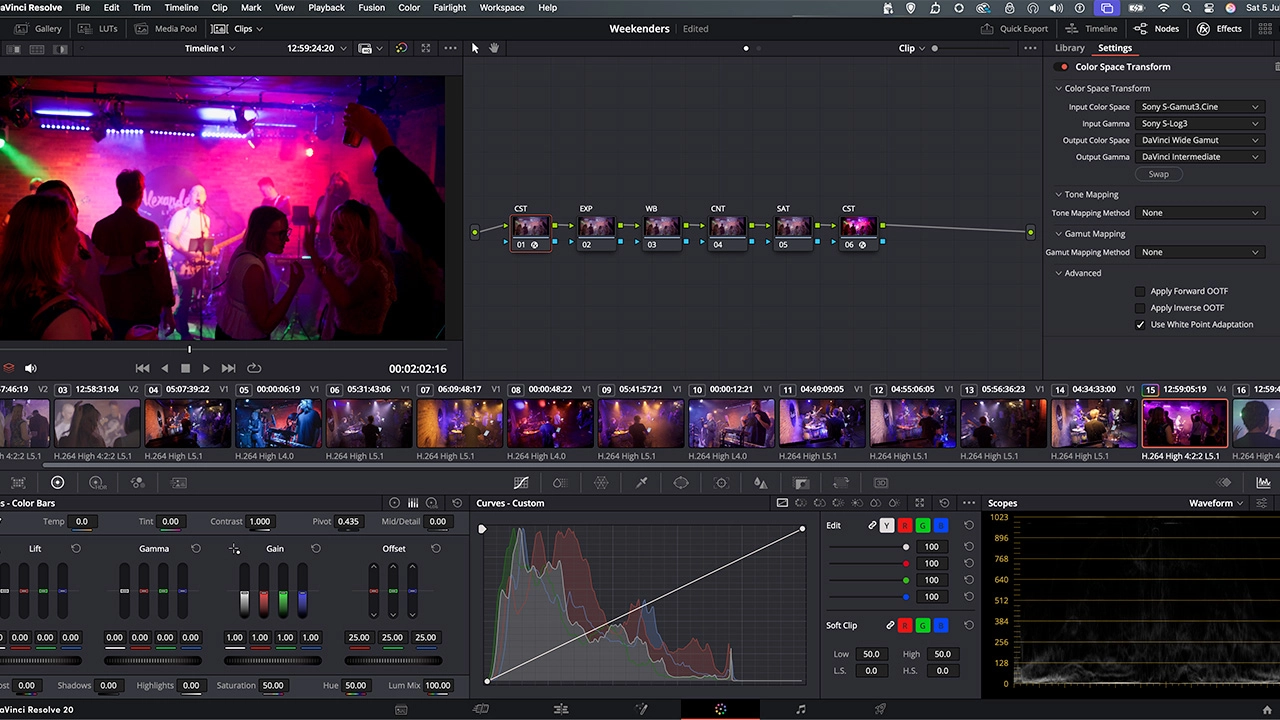The width and height of the screenshot is (1280, 720).
Task: Select the hand pan tool
Action: 494,48
